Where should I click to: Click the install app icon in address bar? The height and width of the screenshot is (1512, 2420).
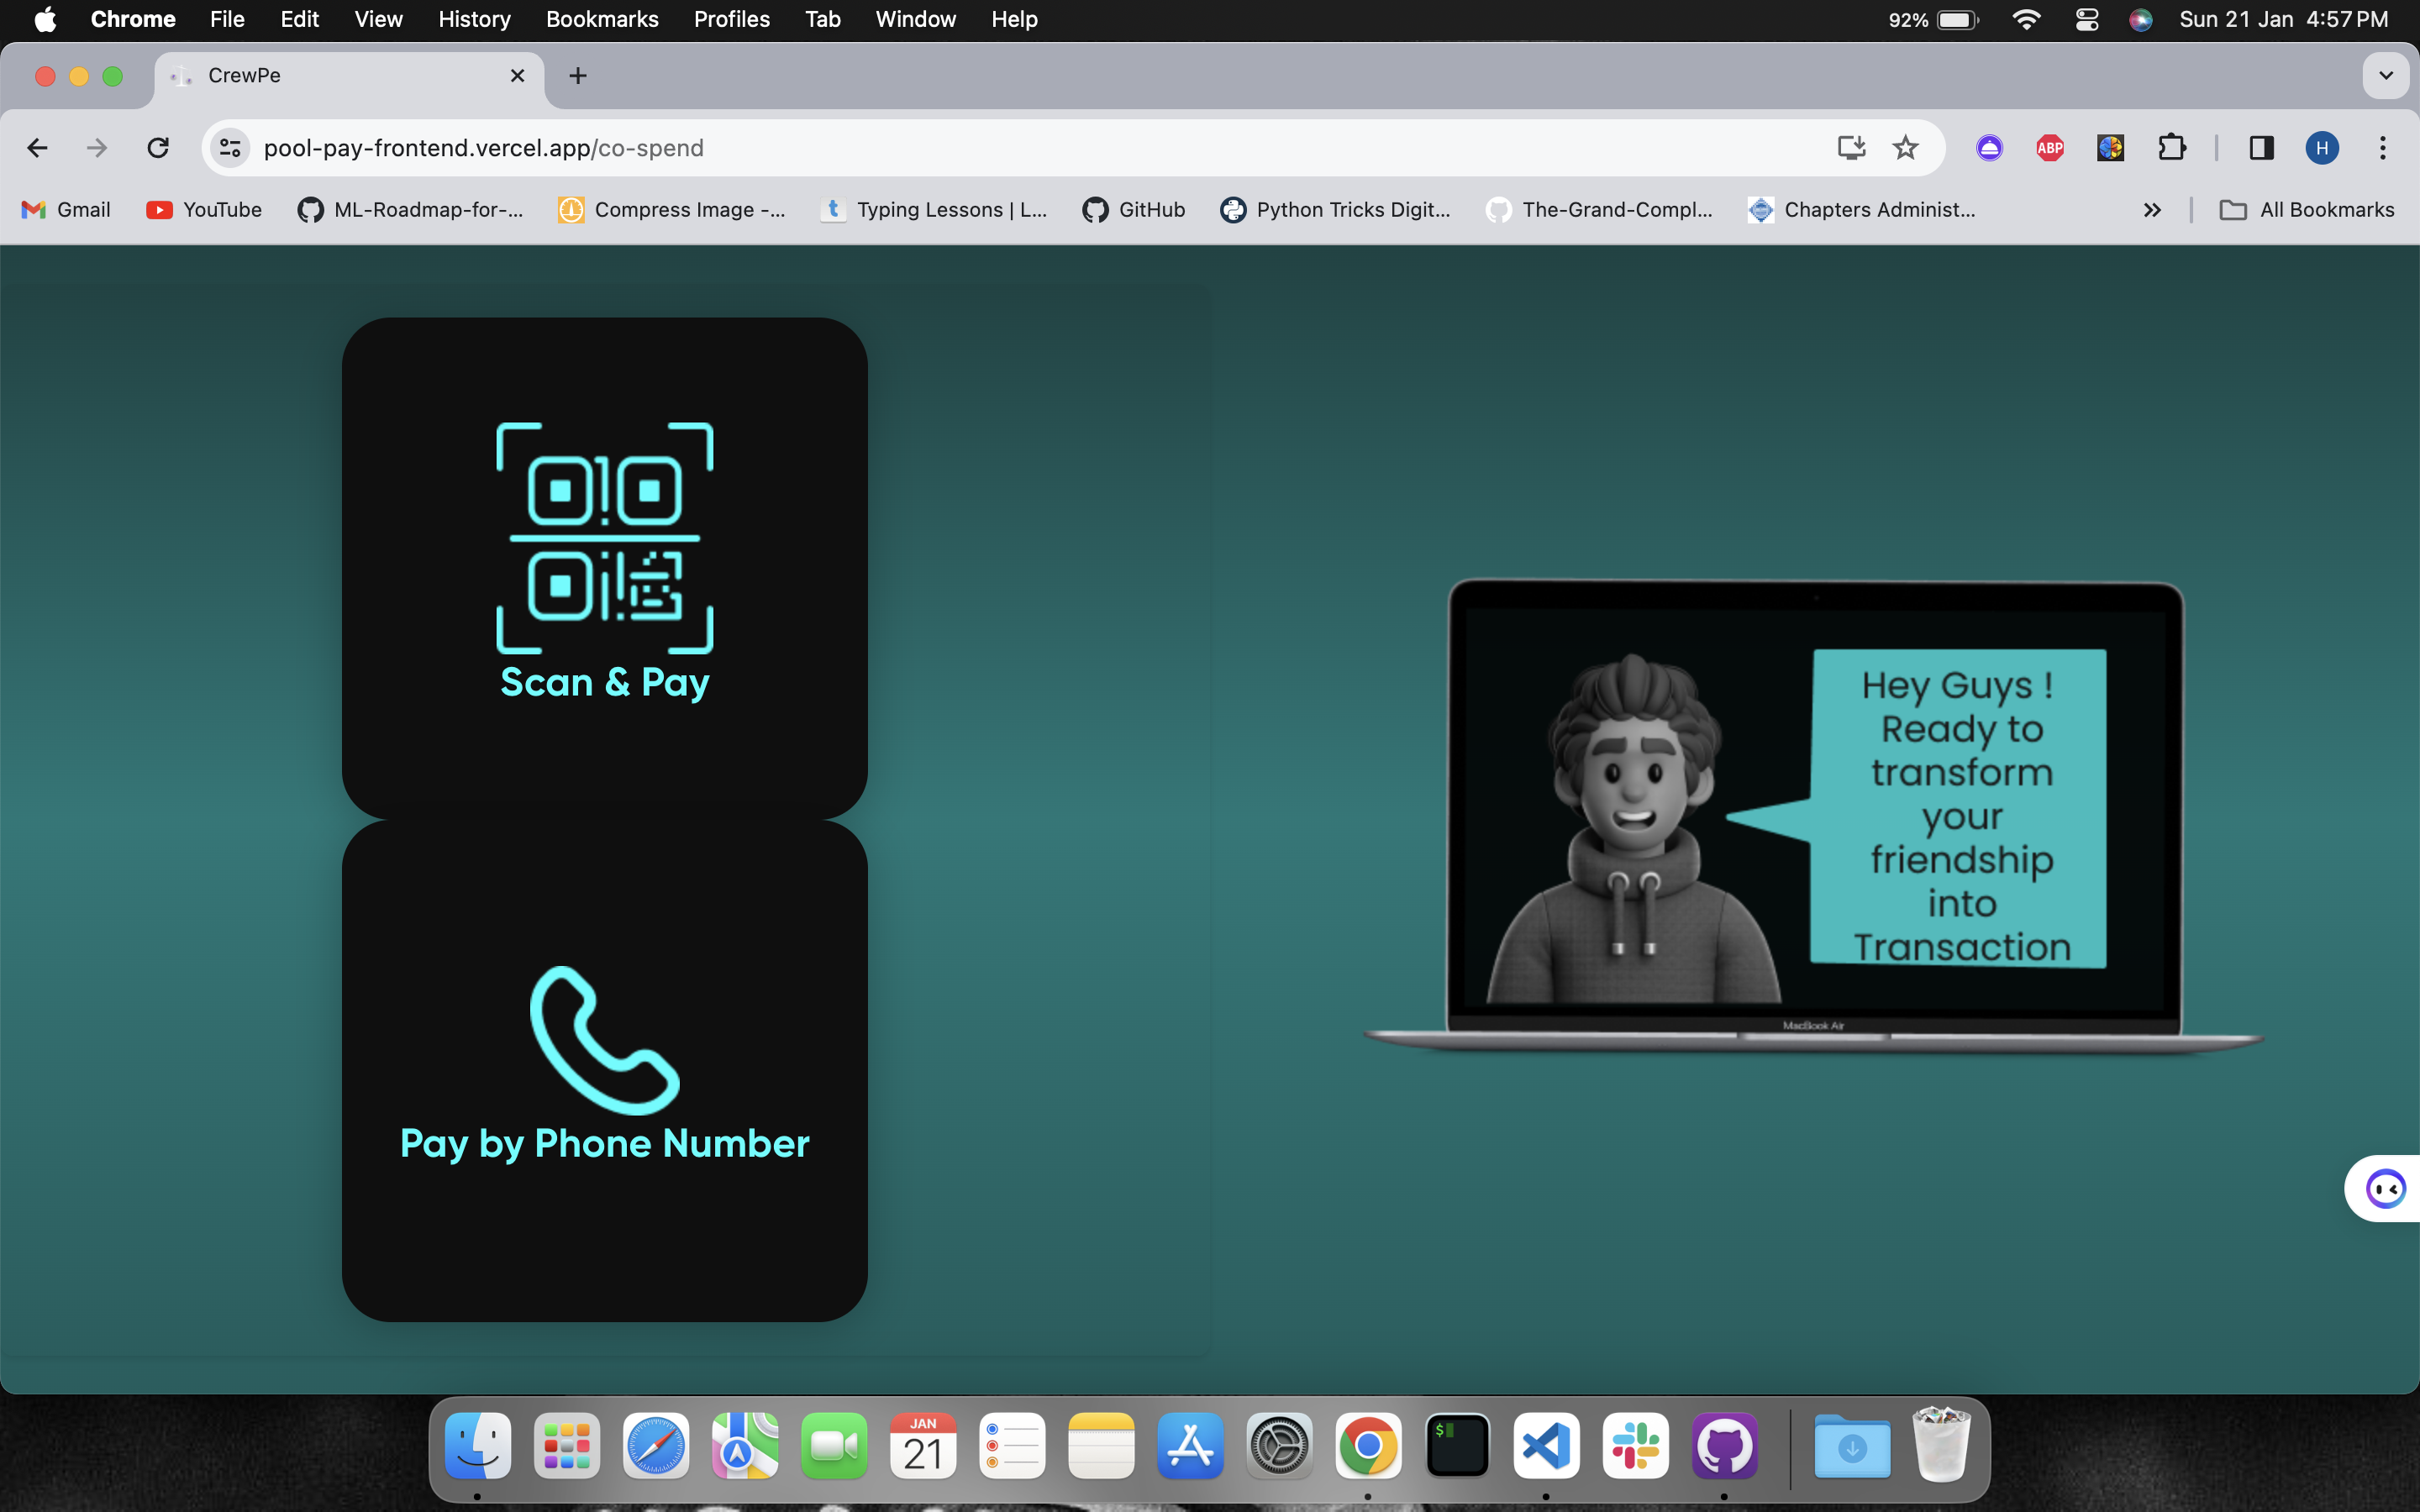point(1851,148)
